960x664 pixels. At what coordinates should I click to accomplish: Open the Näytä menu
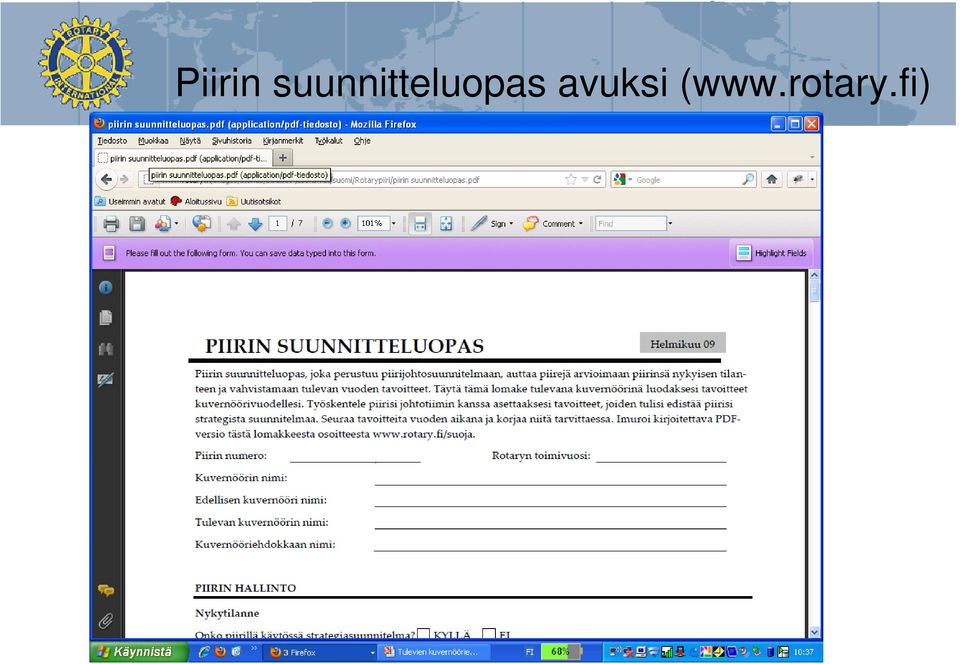pyautogui.click(x=190, y=141)
